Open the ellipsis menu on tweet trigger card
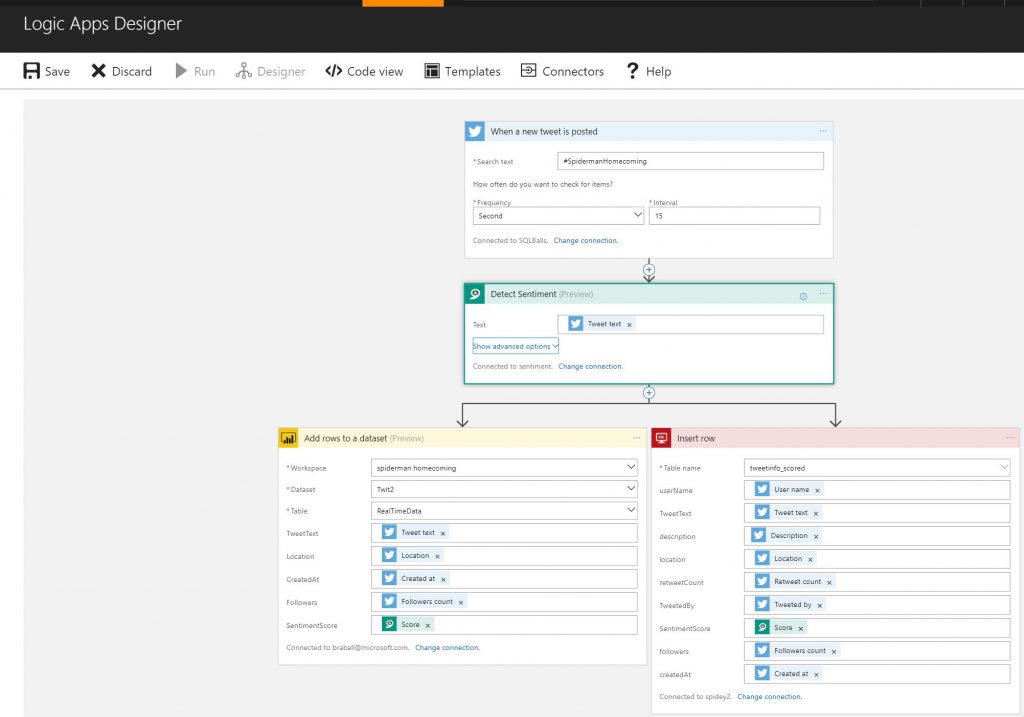 pos(823,131)
